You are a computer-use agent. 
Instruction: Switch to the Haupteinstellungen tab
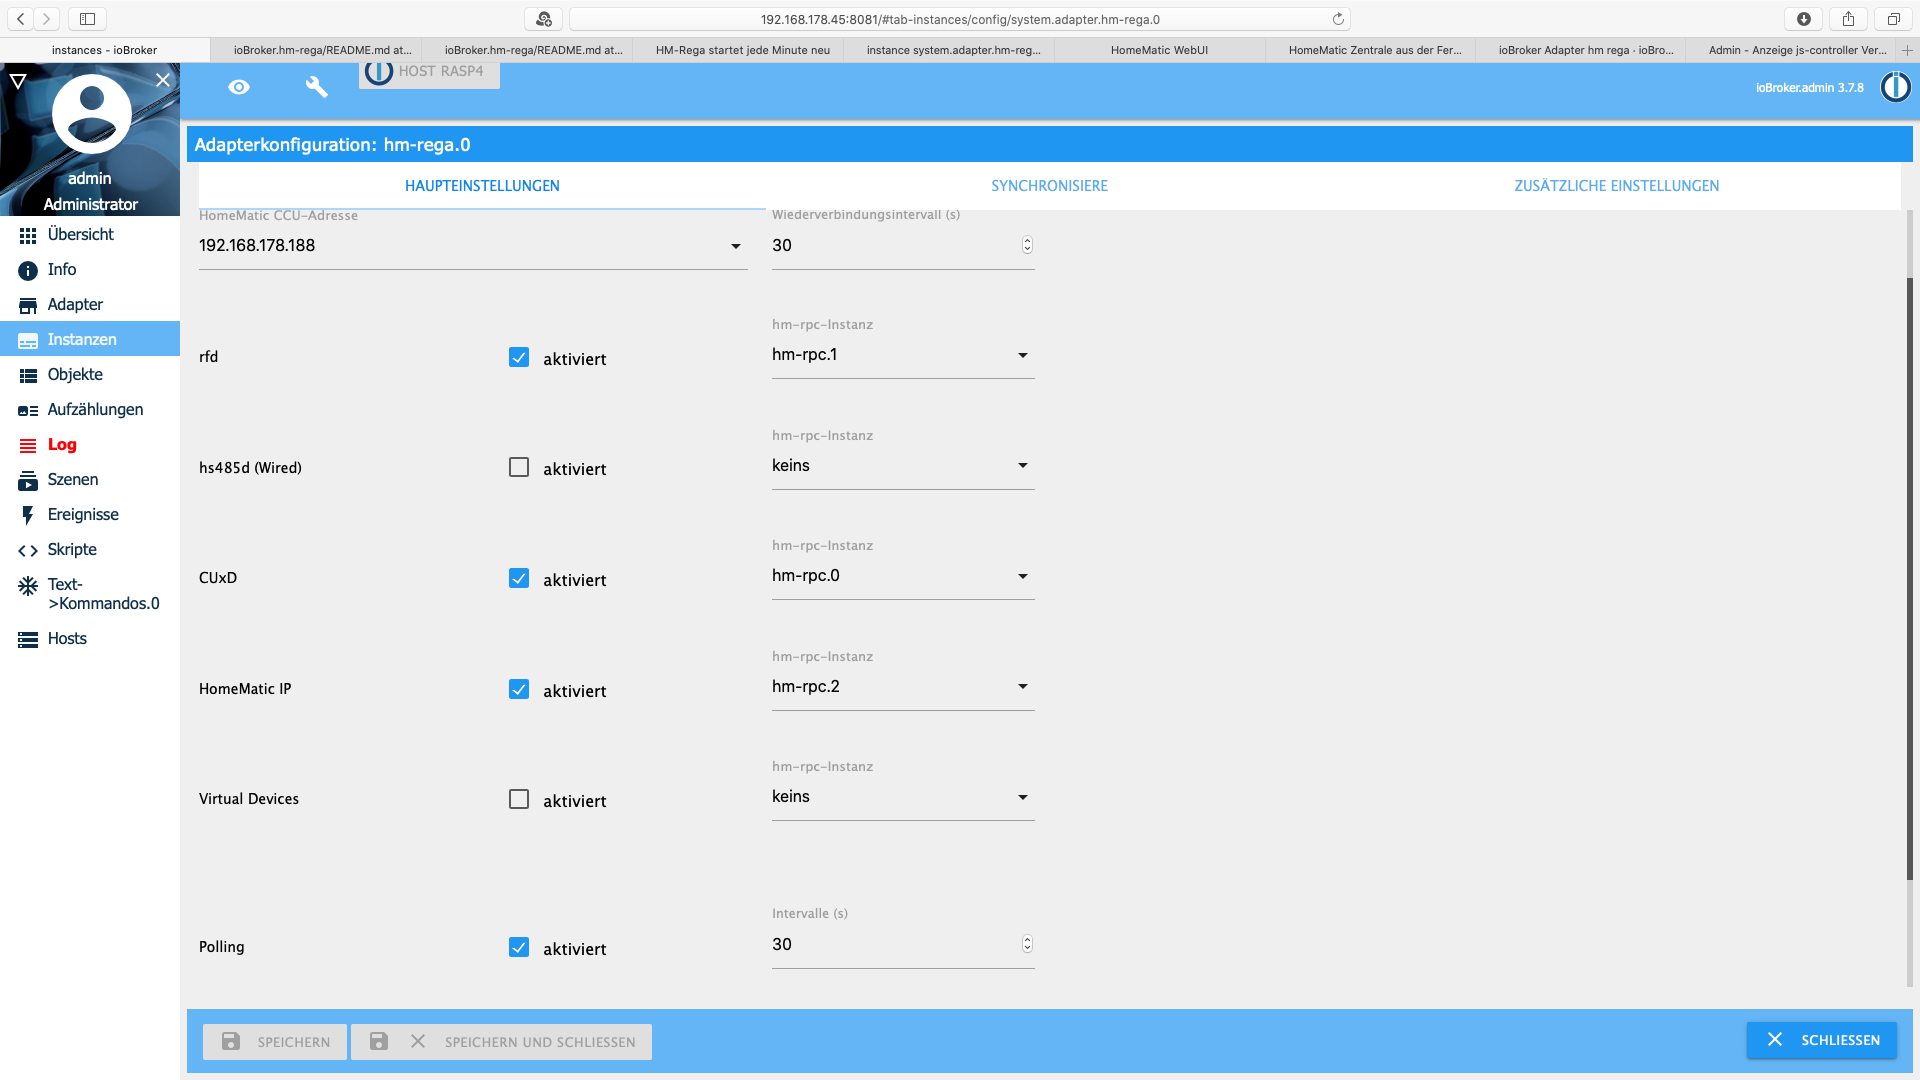(x=482, y=186)
